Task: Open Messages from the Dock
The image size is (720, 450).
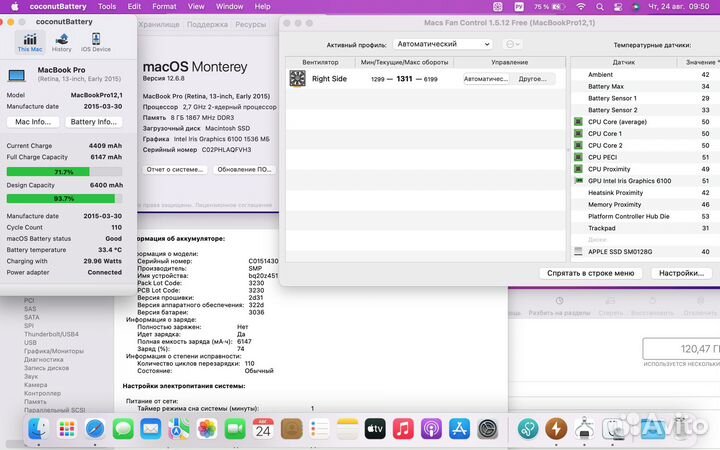Action: (123, 429)
